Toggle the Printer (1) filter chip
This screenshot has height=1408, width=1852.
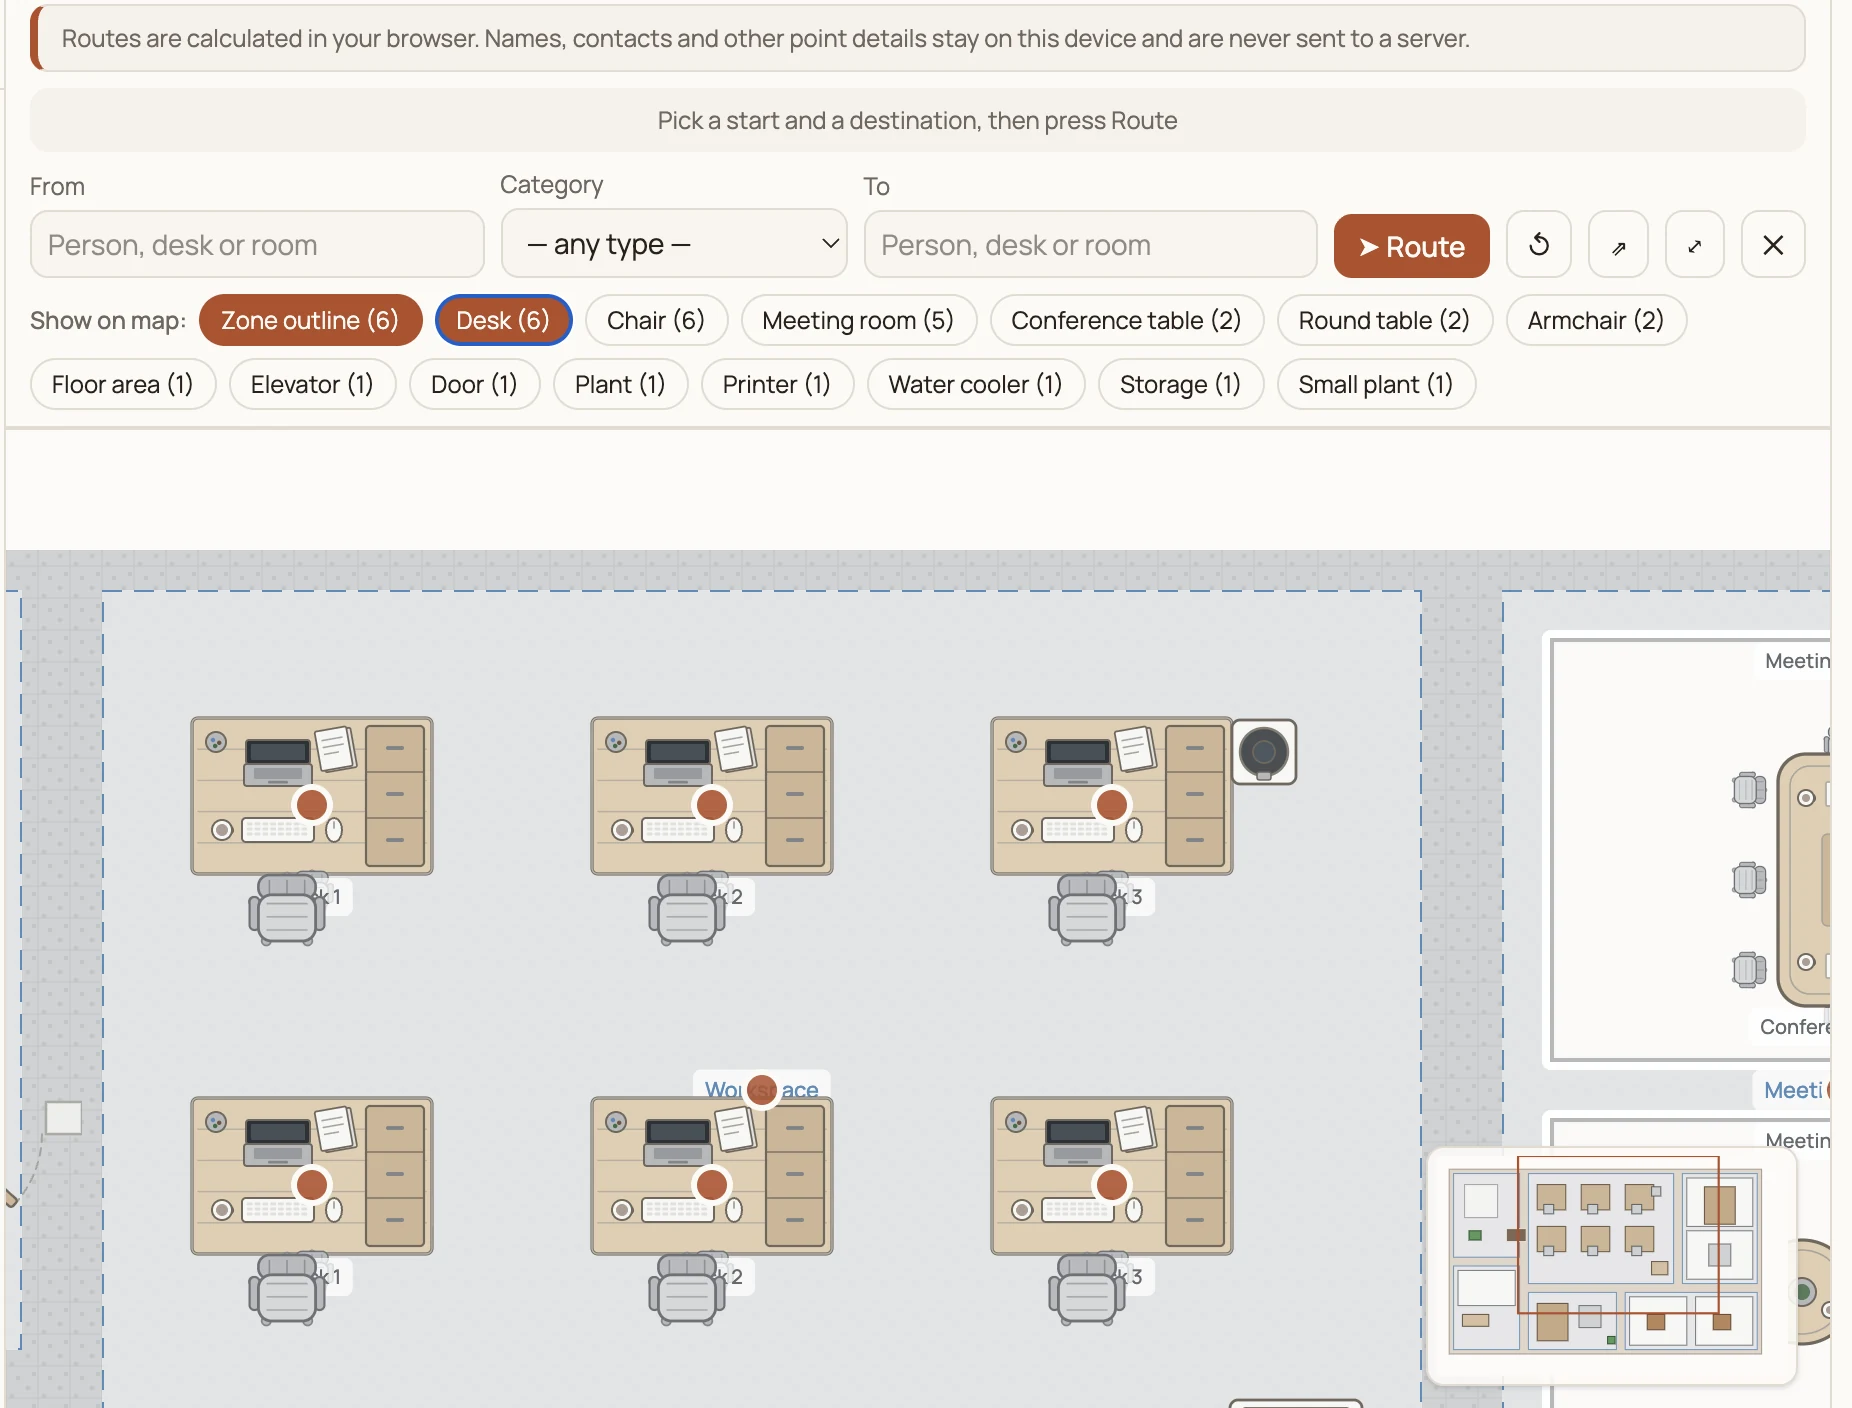777,384
